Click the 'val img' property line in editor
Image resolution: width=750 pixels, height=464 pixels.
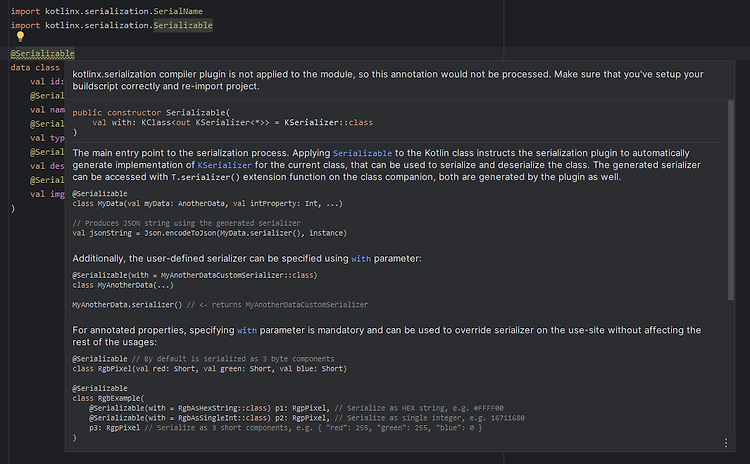(x=47, y=194)
